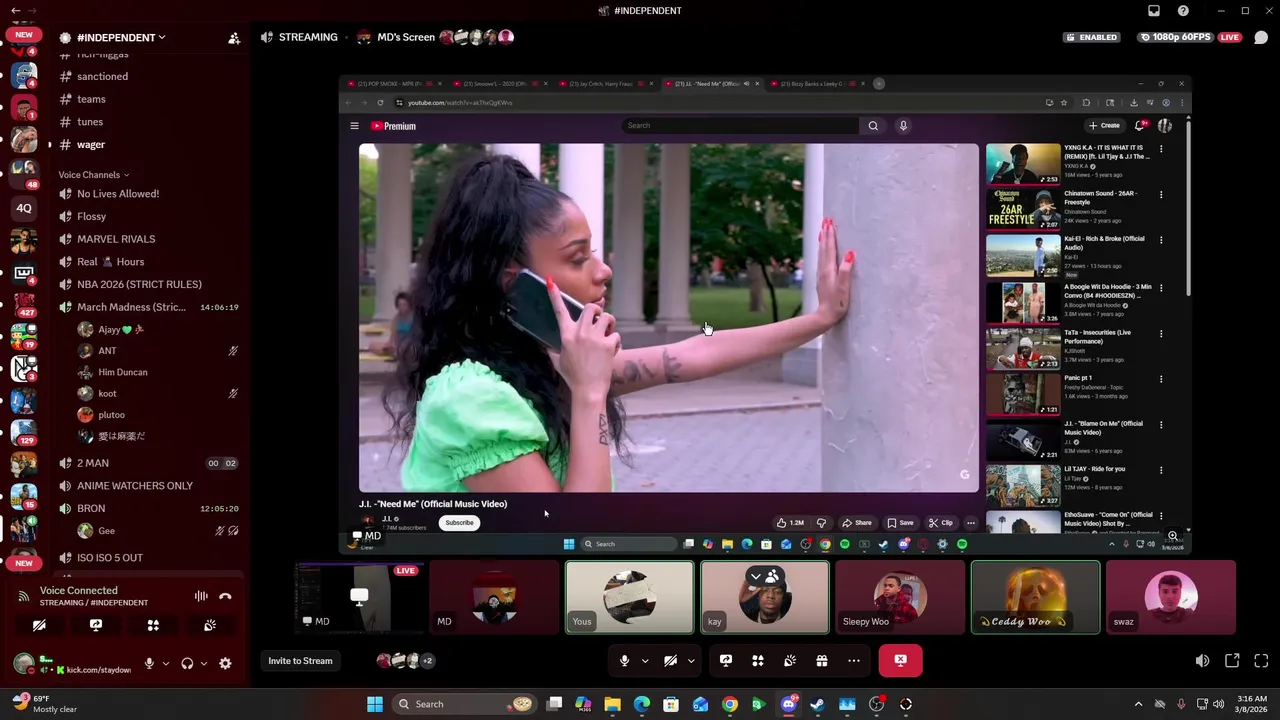Click share screen icon in stream control bar
Viewport: 1280px width, 720px height.
point(726,661)
